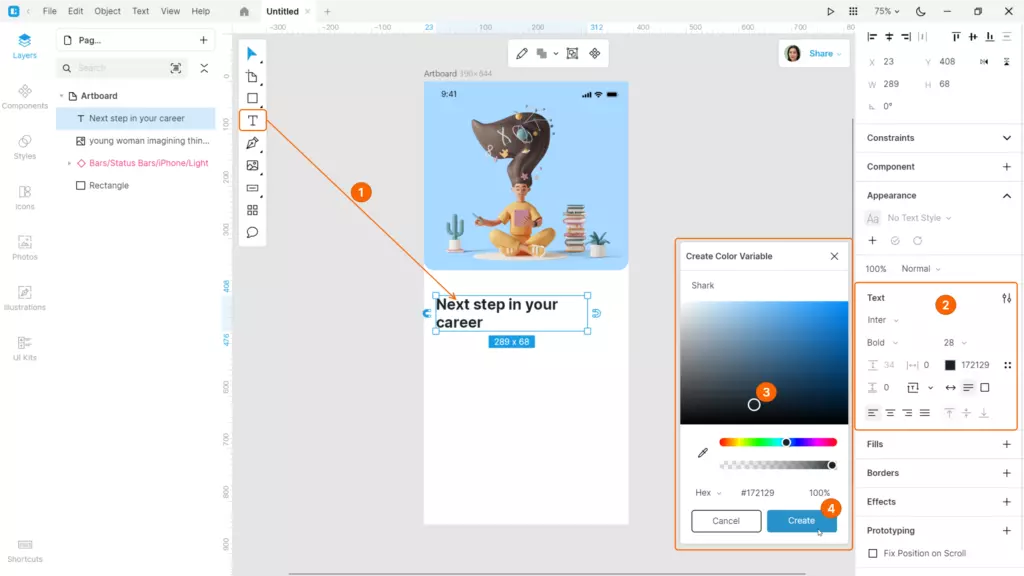Click the Create button
1024x576 pixels.
801,521
